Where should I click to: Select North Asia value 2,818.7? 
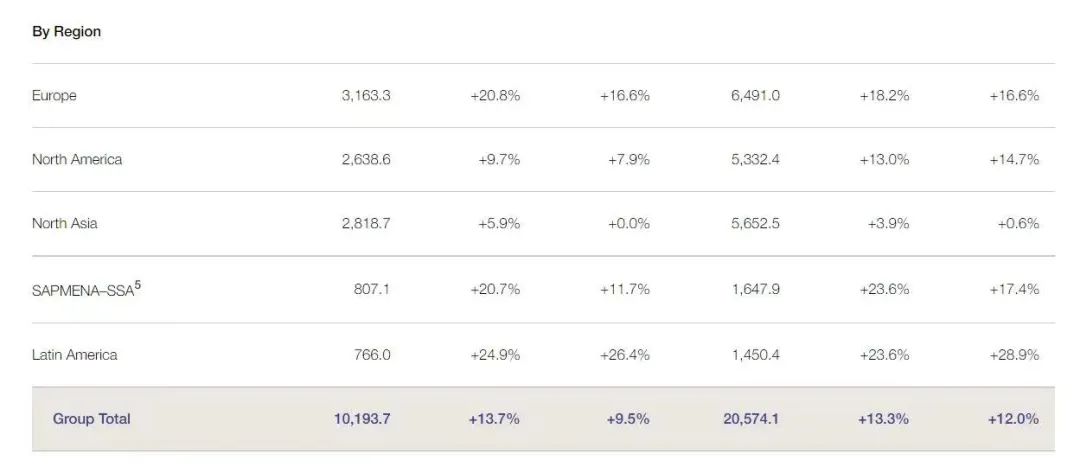click(x=366, y=223)
